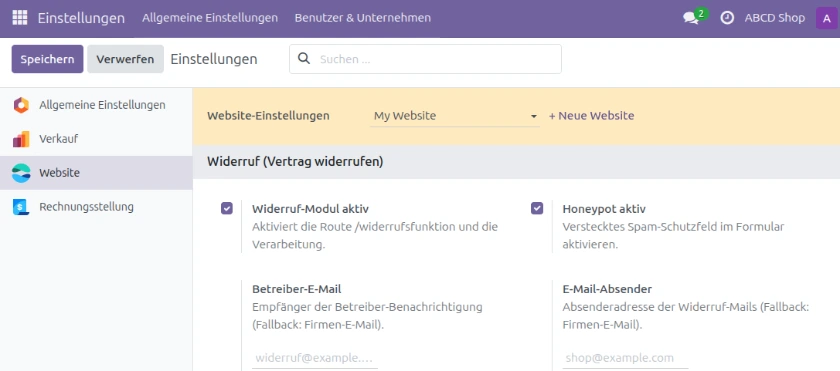Image resolution: width=840 pixels, height=371 pixels.
Task: Click the Website globe icon in sidebar
Action: click(21, 173)
